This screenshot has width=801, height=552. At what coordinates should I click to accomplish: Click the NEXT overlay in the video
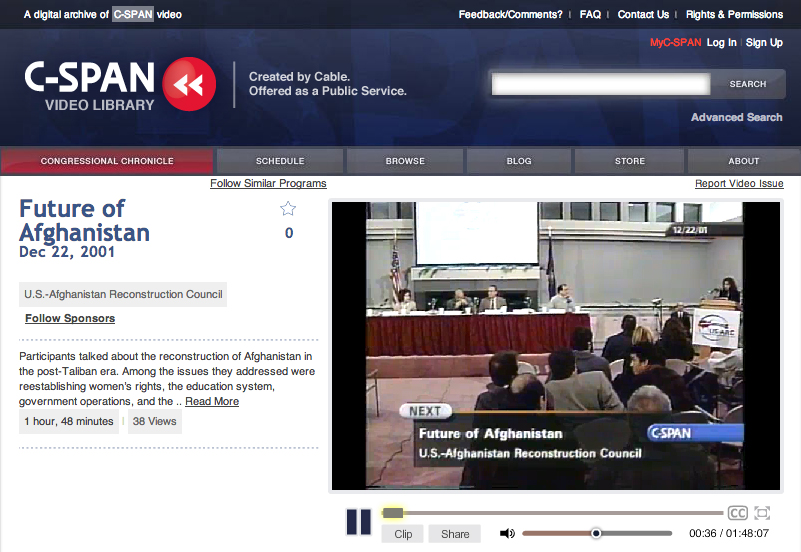pos(425,411)
